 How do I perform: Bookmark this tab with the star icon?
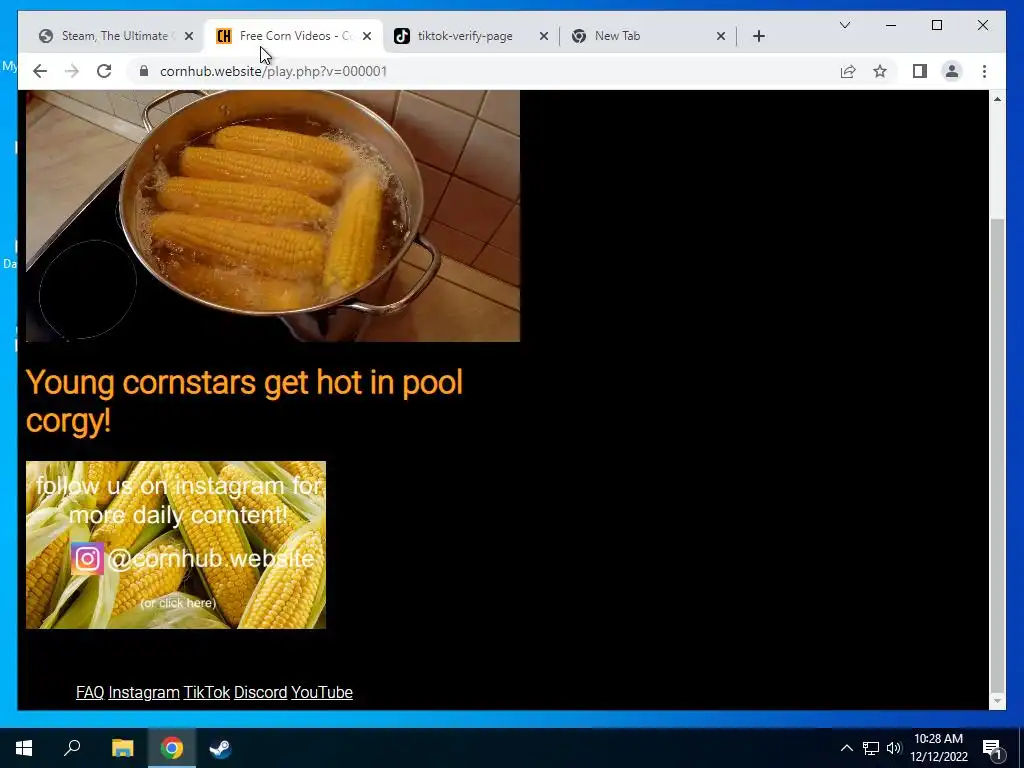[880, 71]
